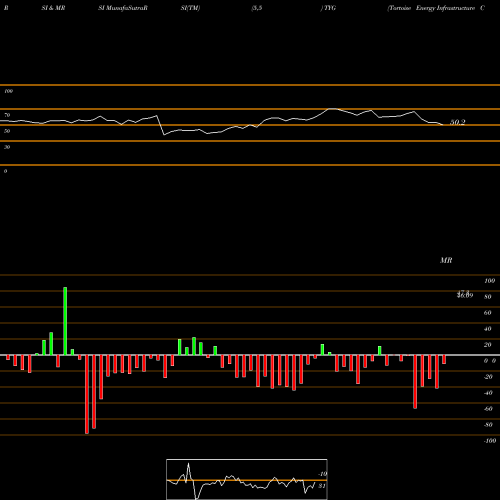Click 'Tortoise Energy Infrastructure' title text
This screenshot has height=500, width=500.
(x=432, y=8)
